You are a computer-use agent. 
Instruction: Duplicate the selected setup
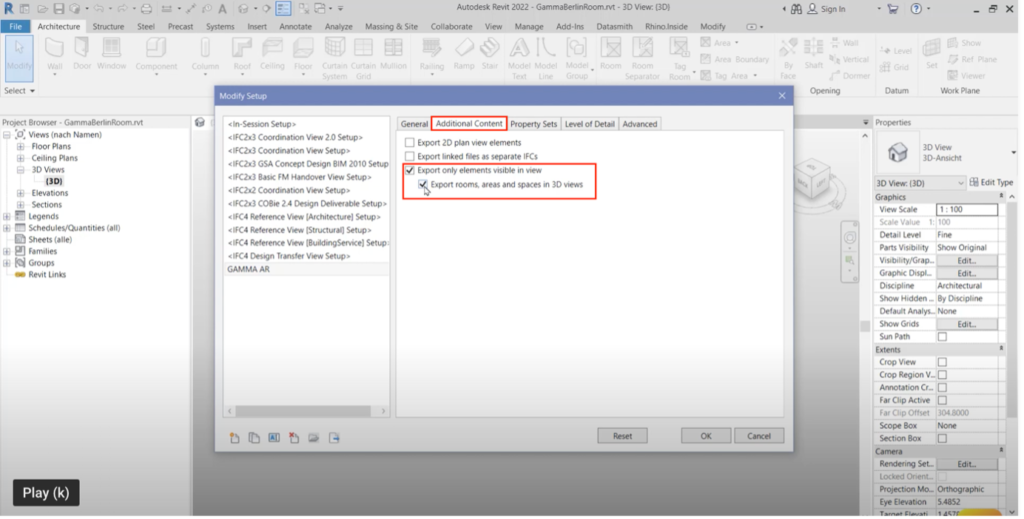coord(254,438)
